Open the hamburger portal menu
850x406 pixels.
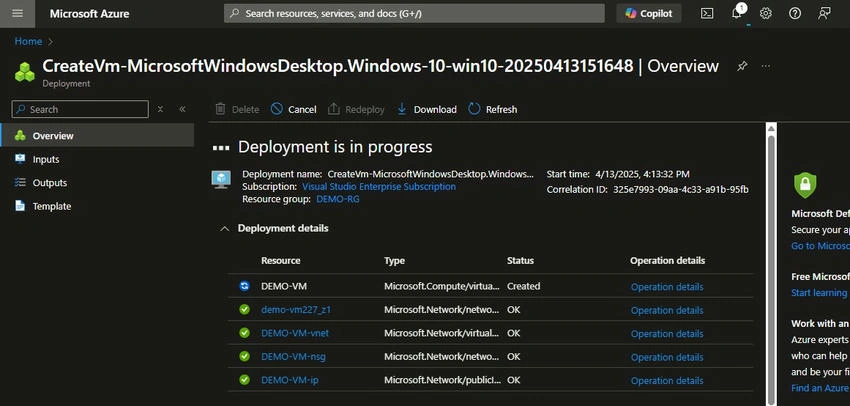tap(17, 14)
